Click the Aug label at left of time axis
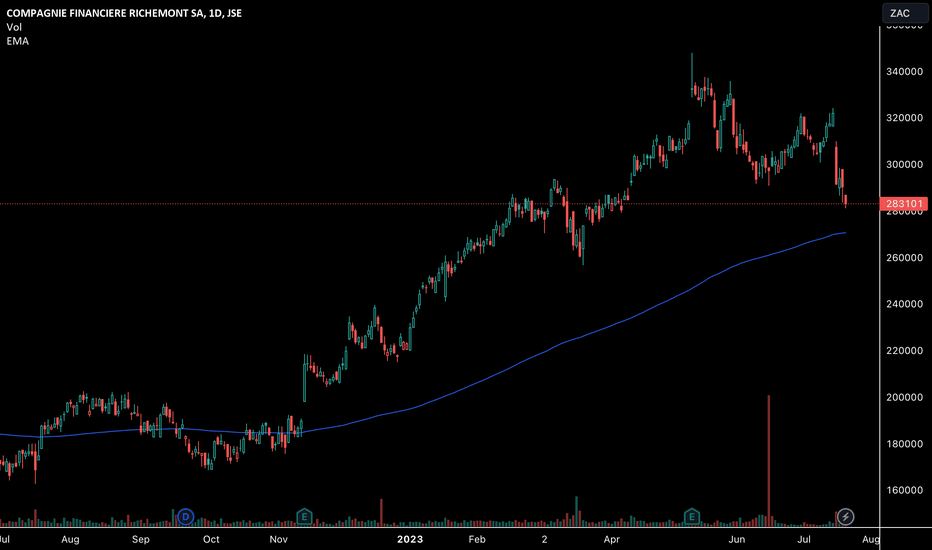Viewport: 932px width, 550px height. coord(70,539)
